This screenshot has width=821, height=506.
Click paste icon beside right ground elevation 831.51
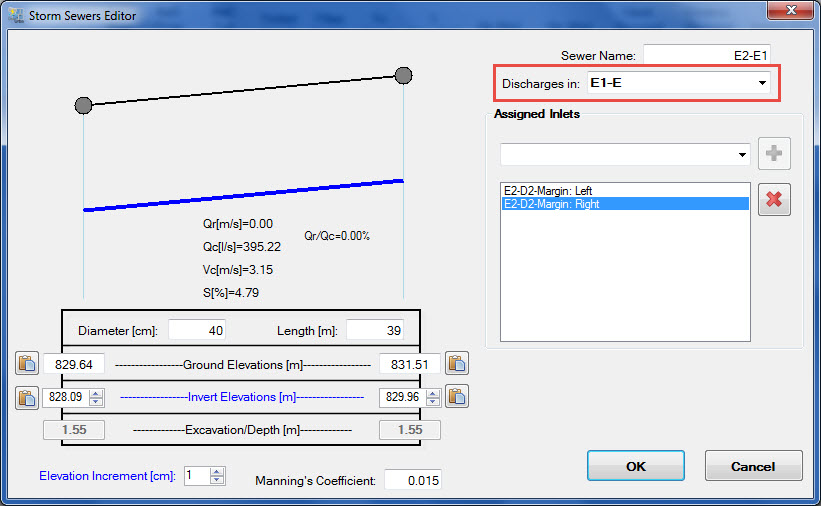coord(457,364)
